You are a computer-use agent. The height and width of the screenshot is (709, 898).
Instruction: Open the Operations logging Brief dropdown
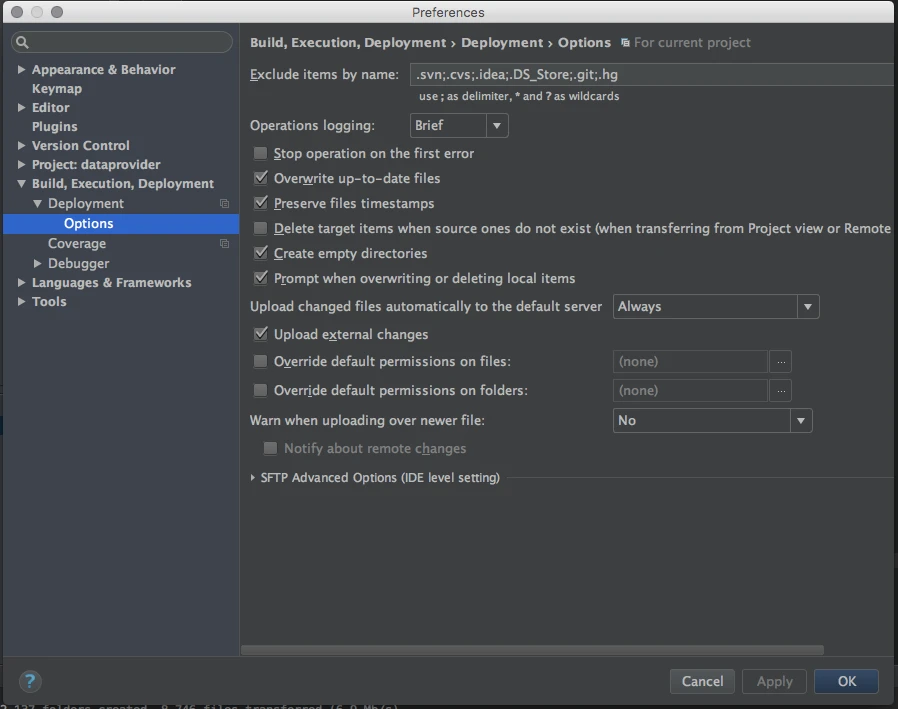(459, 125)
